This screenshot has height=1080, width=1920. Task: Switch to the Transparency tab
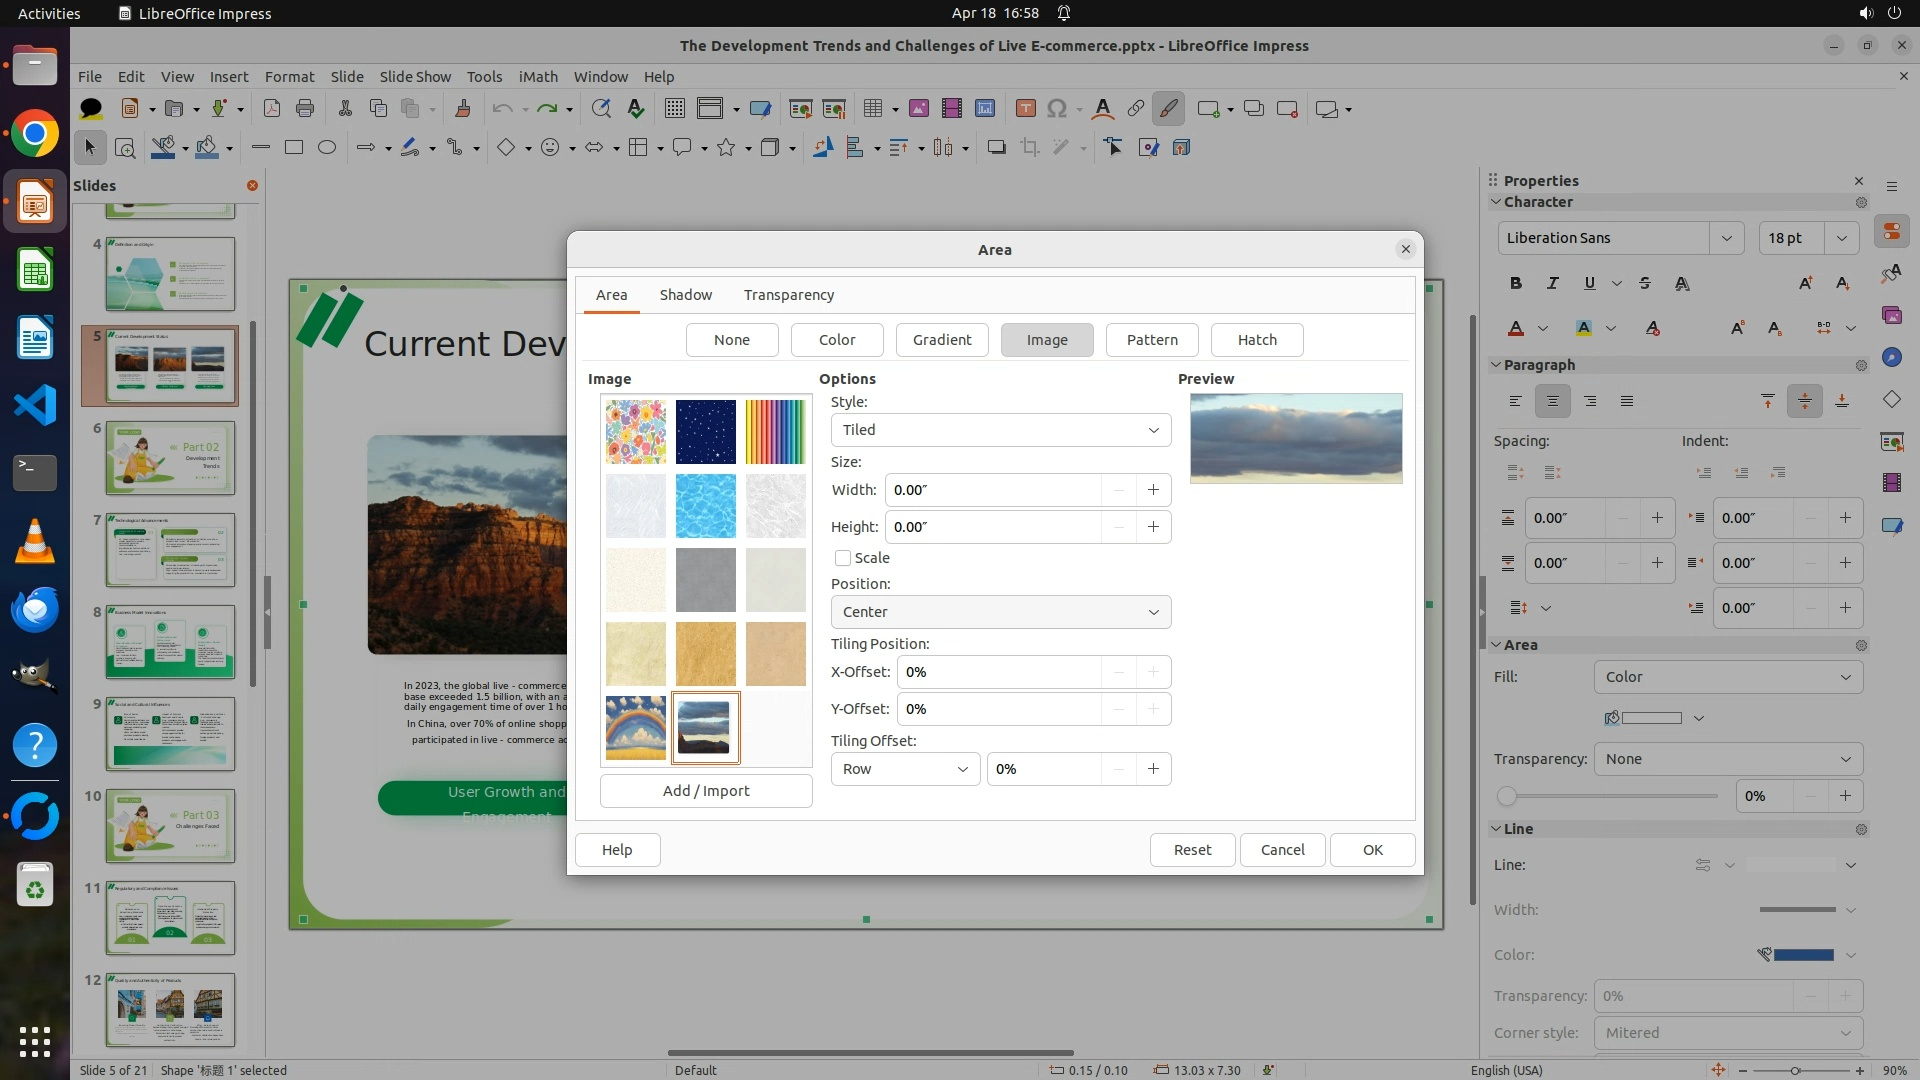(x=788, y=295)
